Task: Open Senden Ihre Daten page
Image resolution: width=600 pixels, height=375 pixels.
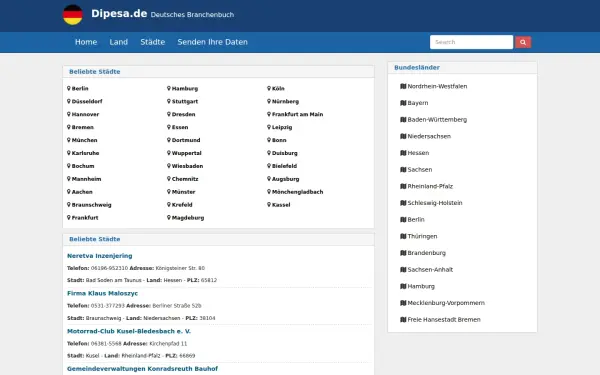Action: tap(212, 42)
